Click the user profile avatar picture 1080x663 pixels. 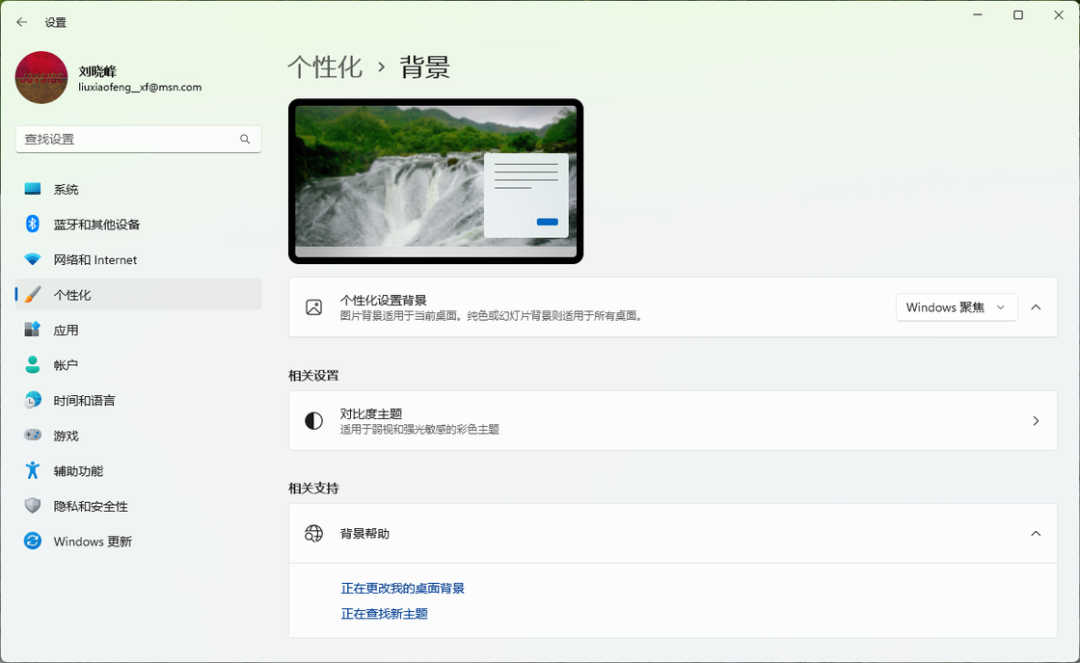coord(41,78)
